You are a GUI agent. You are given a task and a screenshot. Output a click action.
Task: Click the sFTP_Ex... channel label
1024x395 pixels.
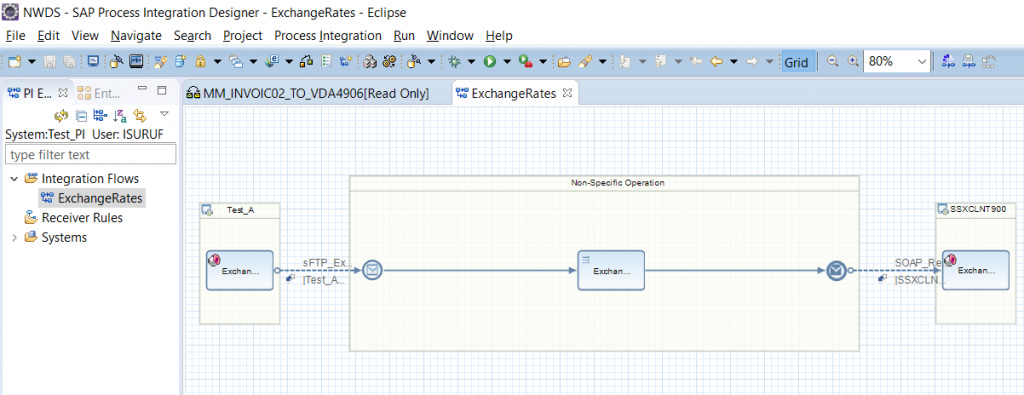[327, 263]
